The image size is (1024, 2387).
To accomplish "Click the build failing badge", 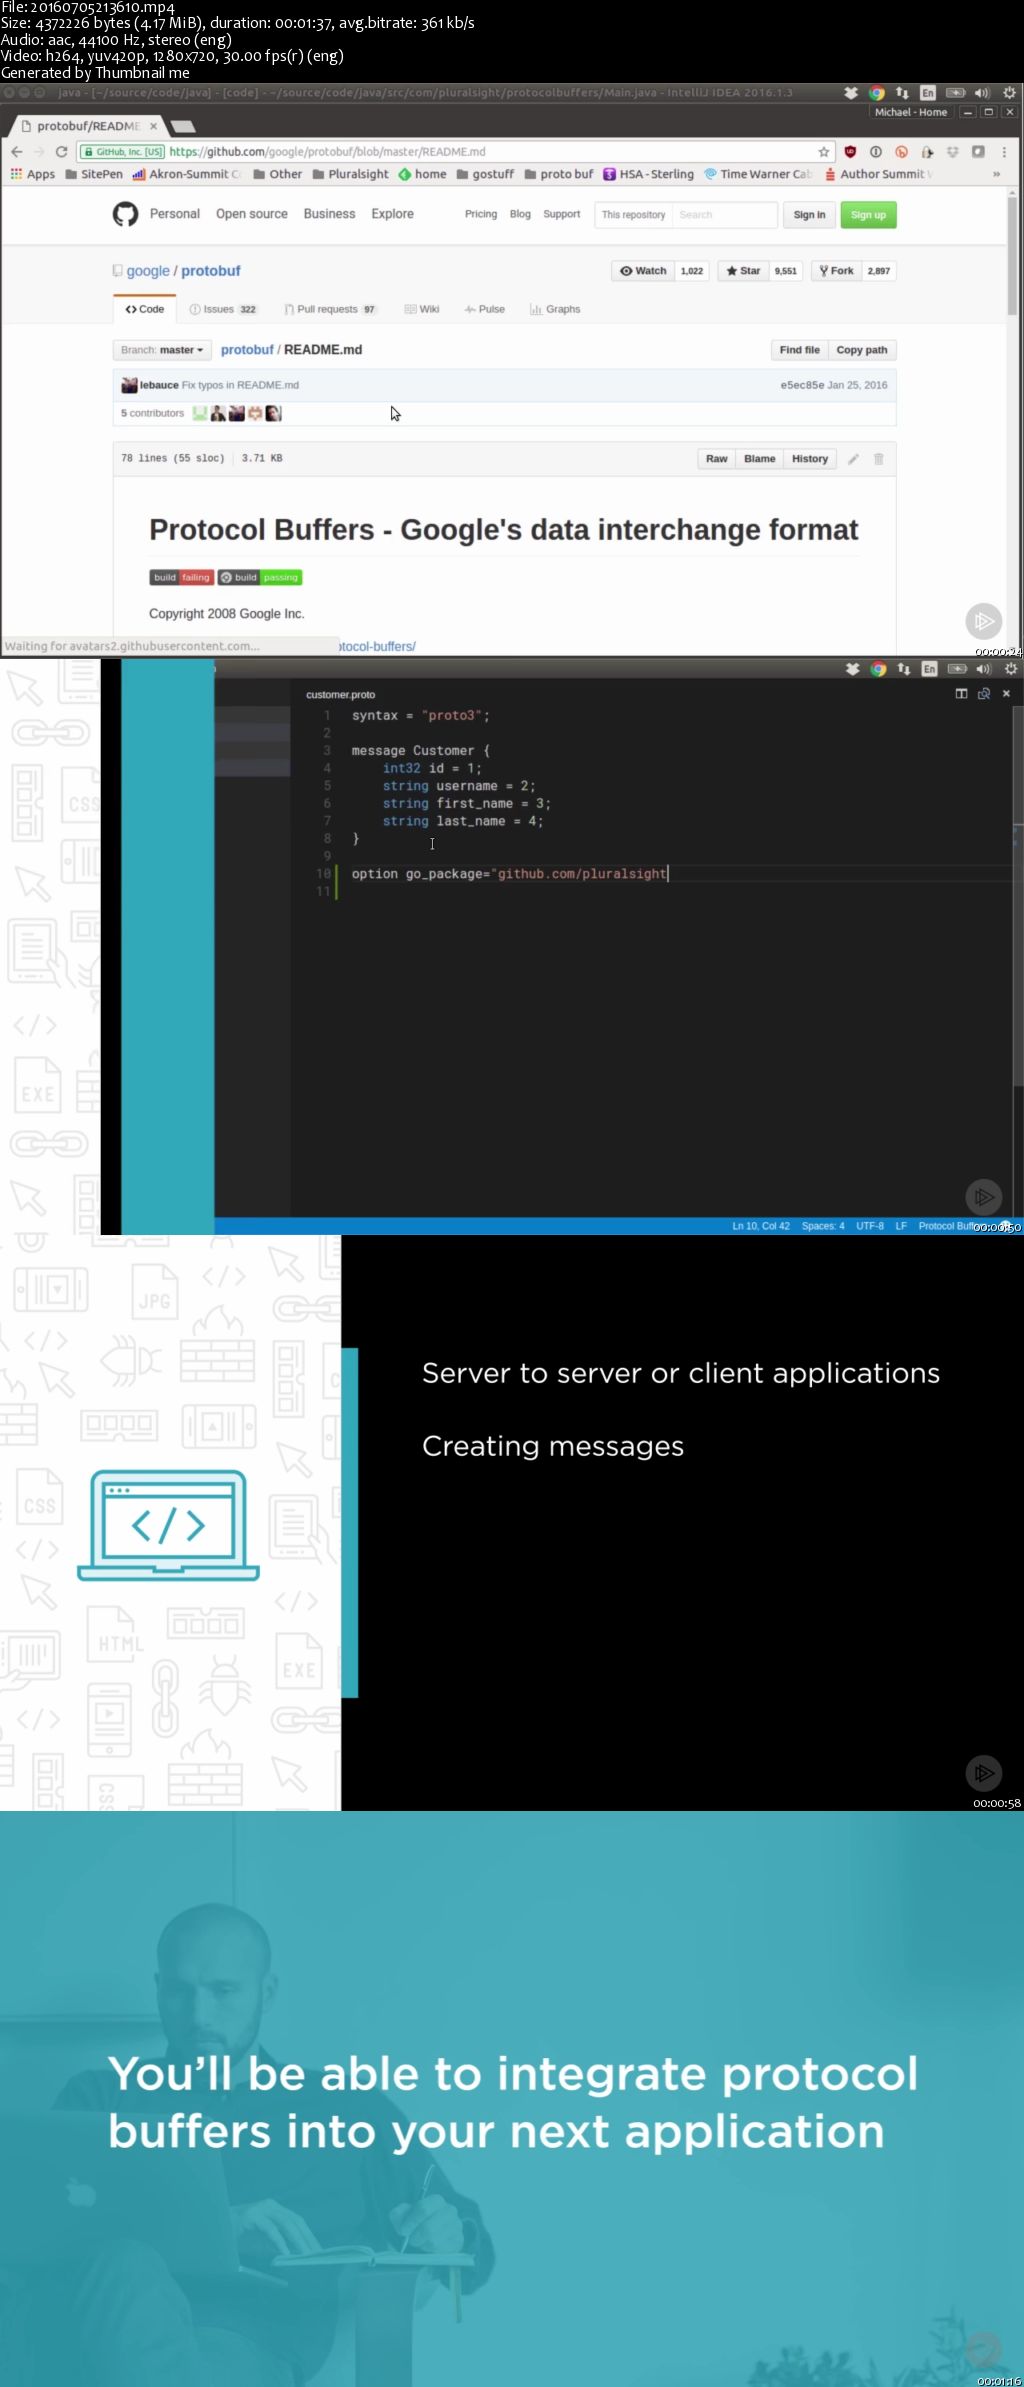I will (x=181, y=577).
